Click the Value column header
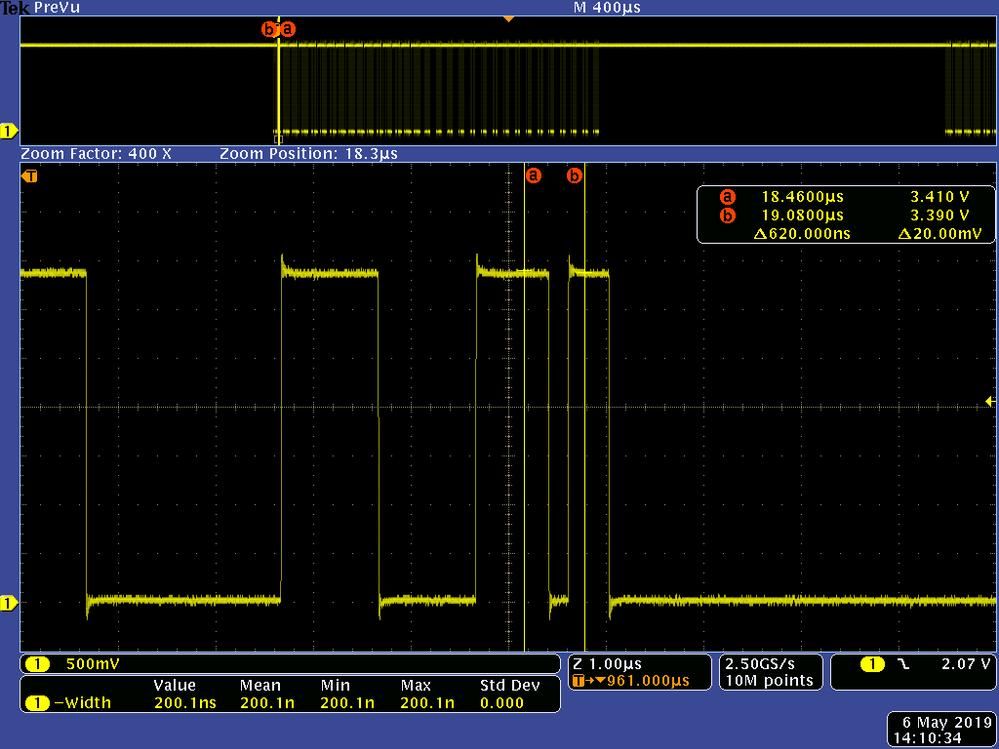Image resolution: width=999 pixels, height=749 pixels. [x=174, y=685]
